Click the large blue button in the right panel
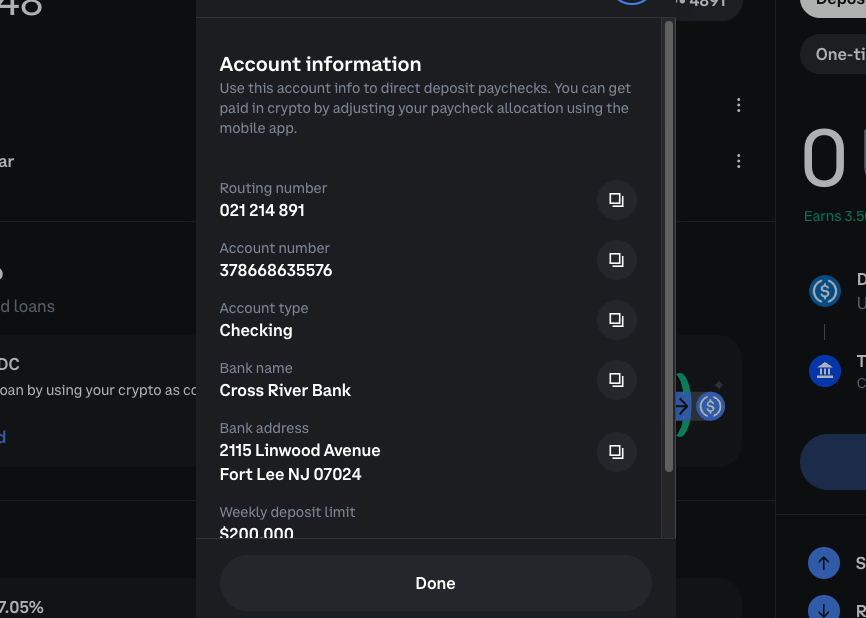Screen dimensions: 866x618 [833, 462]
